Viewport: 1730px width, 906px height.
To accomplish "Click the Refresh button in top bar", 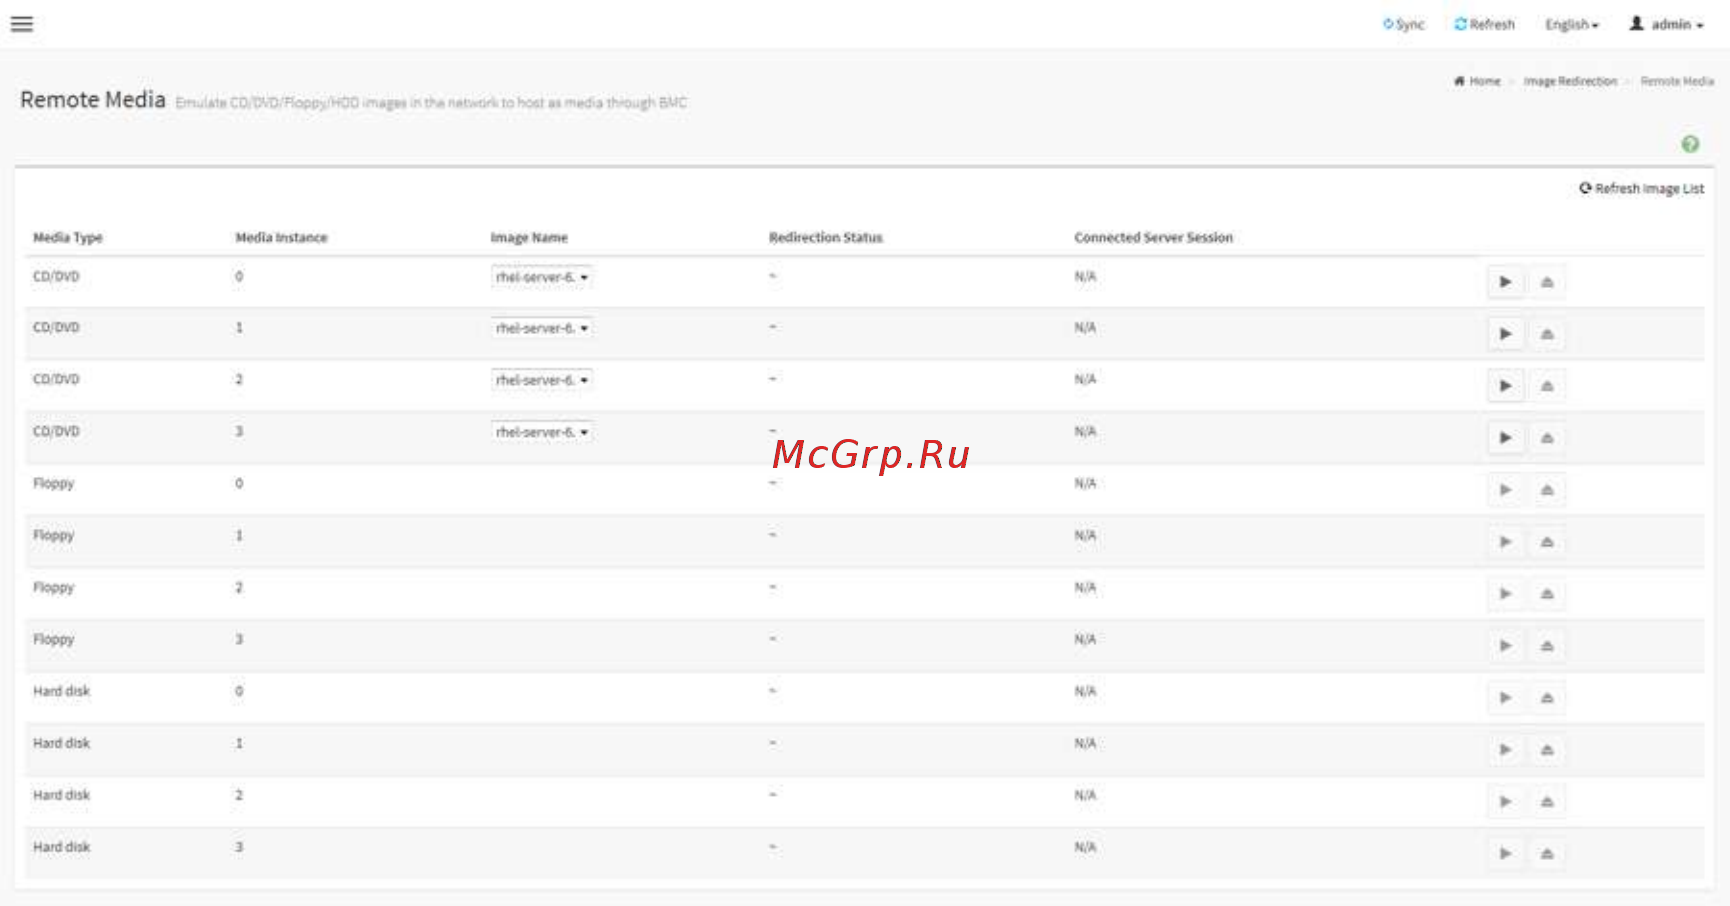I will click(x=1485, y=24).
